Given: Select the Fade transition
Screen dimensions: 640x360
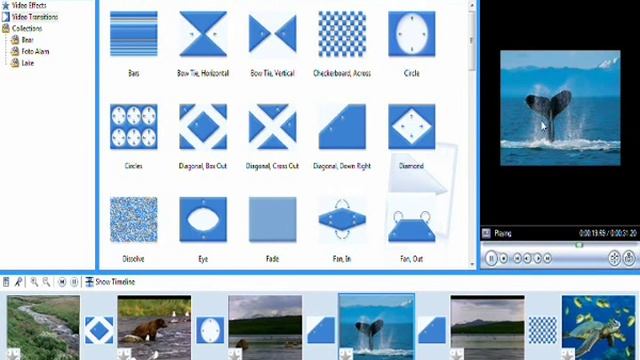Looking at the screenshot, I should pyautogui.click(x=272, y=220).
